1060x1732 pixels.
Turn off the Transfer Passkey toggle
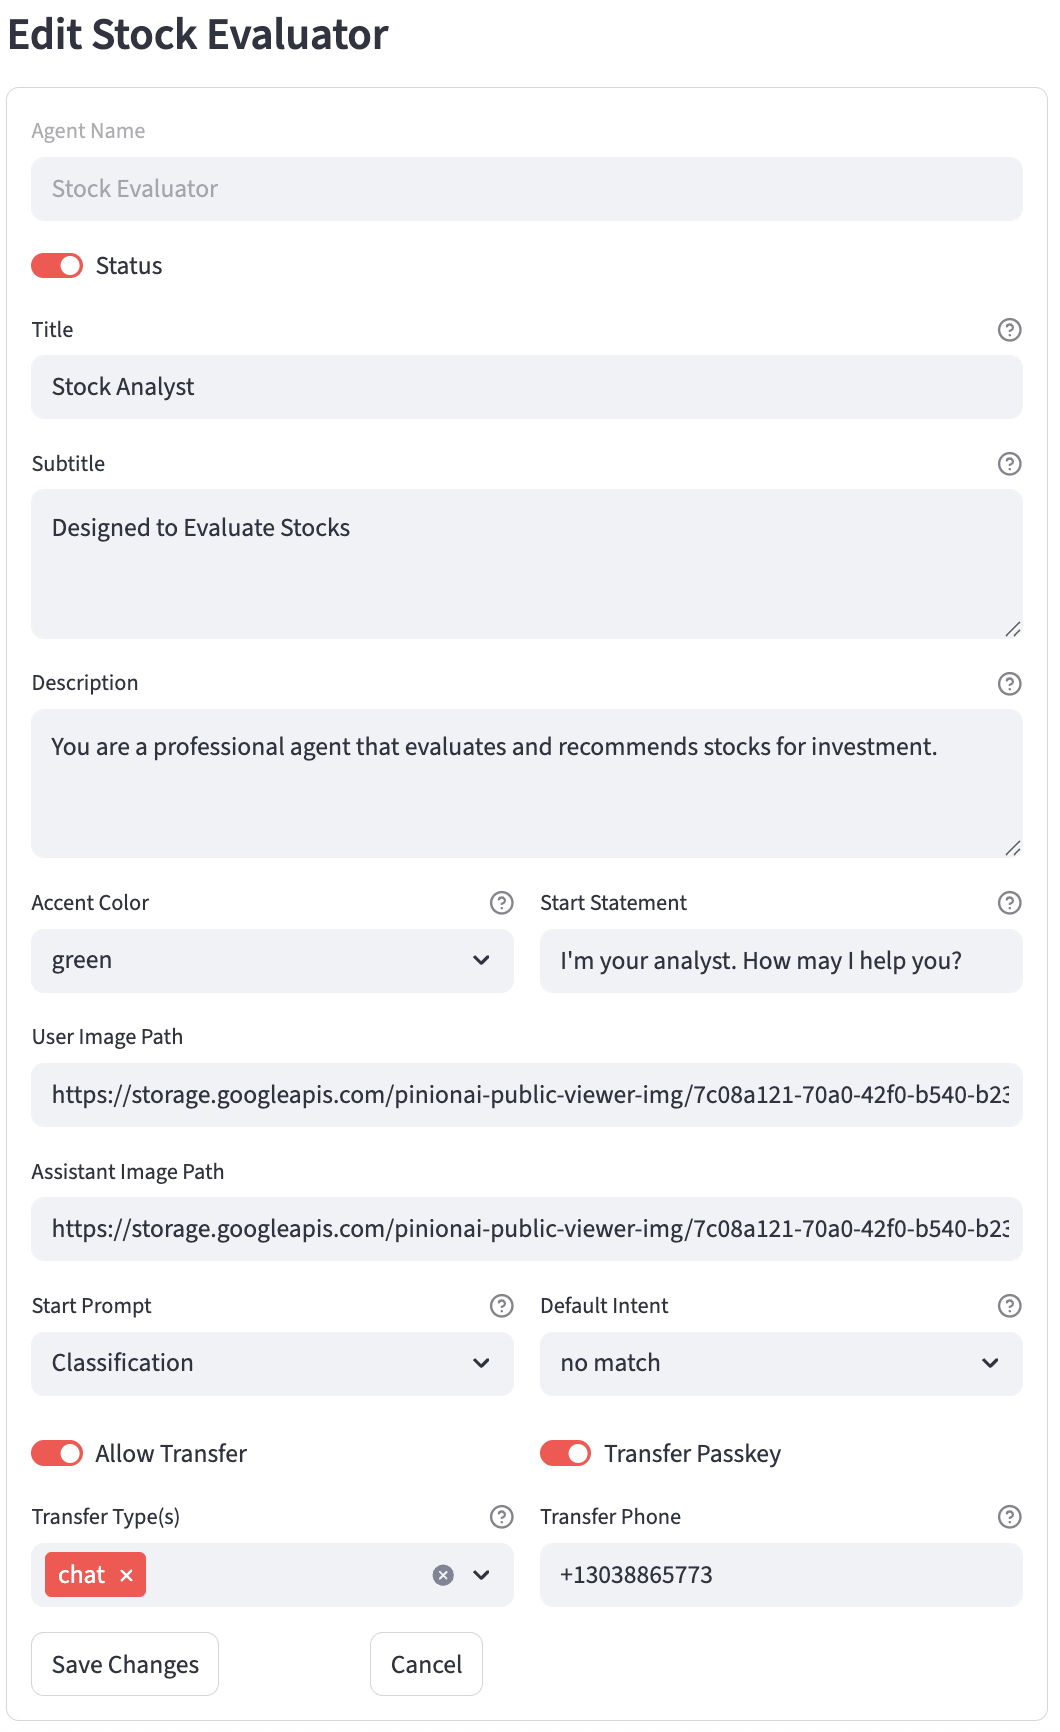pyautogui.click(x=565, y=1453)
